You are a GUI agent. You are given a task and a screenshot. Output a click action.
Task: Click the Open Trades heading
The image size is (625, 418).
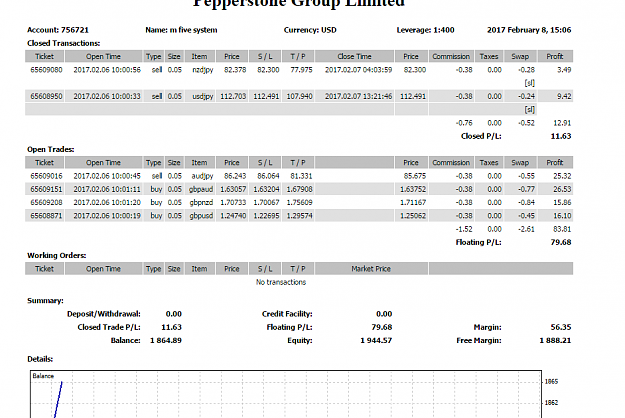coord(51,149)
